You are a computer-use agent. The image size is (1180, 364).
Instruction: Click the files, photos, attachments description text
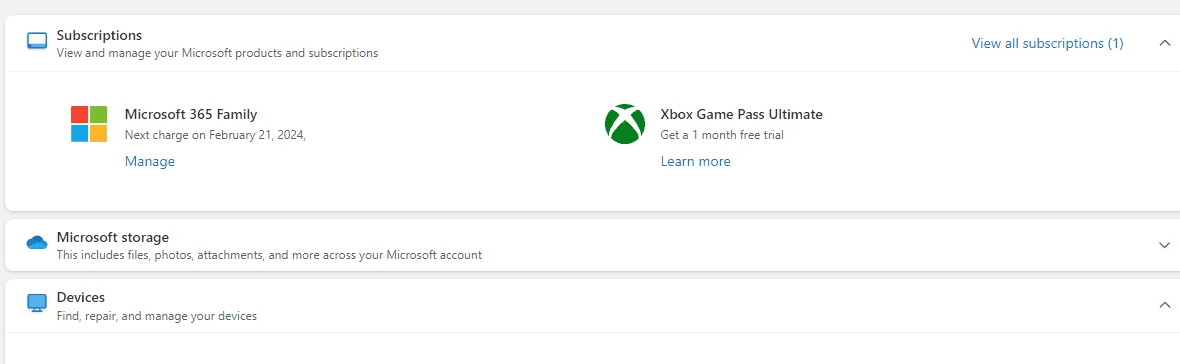pyautogui.click(x=269, y=255)
